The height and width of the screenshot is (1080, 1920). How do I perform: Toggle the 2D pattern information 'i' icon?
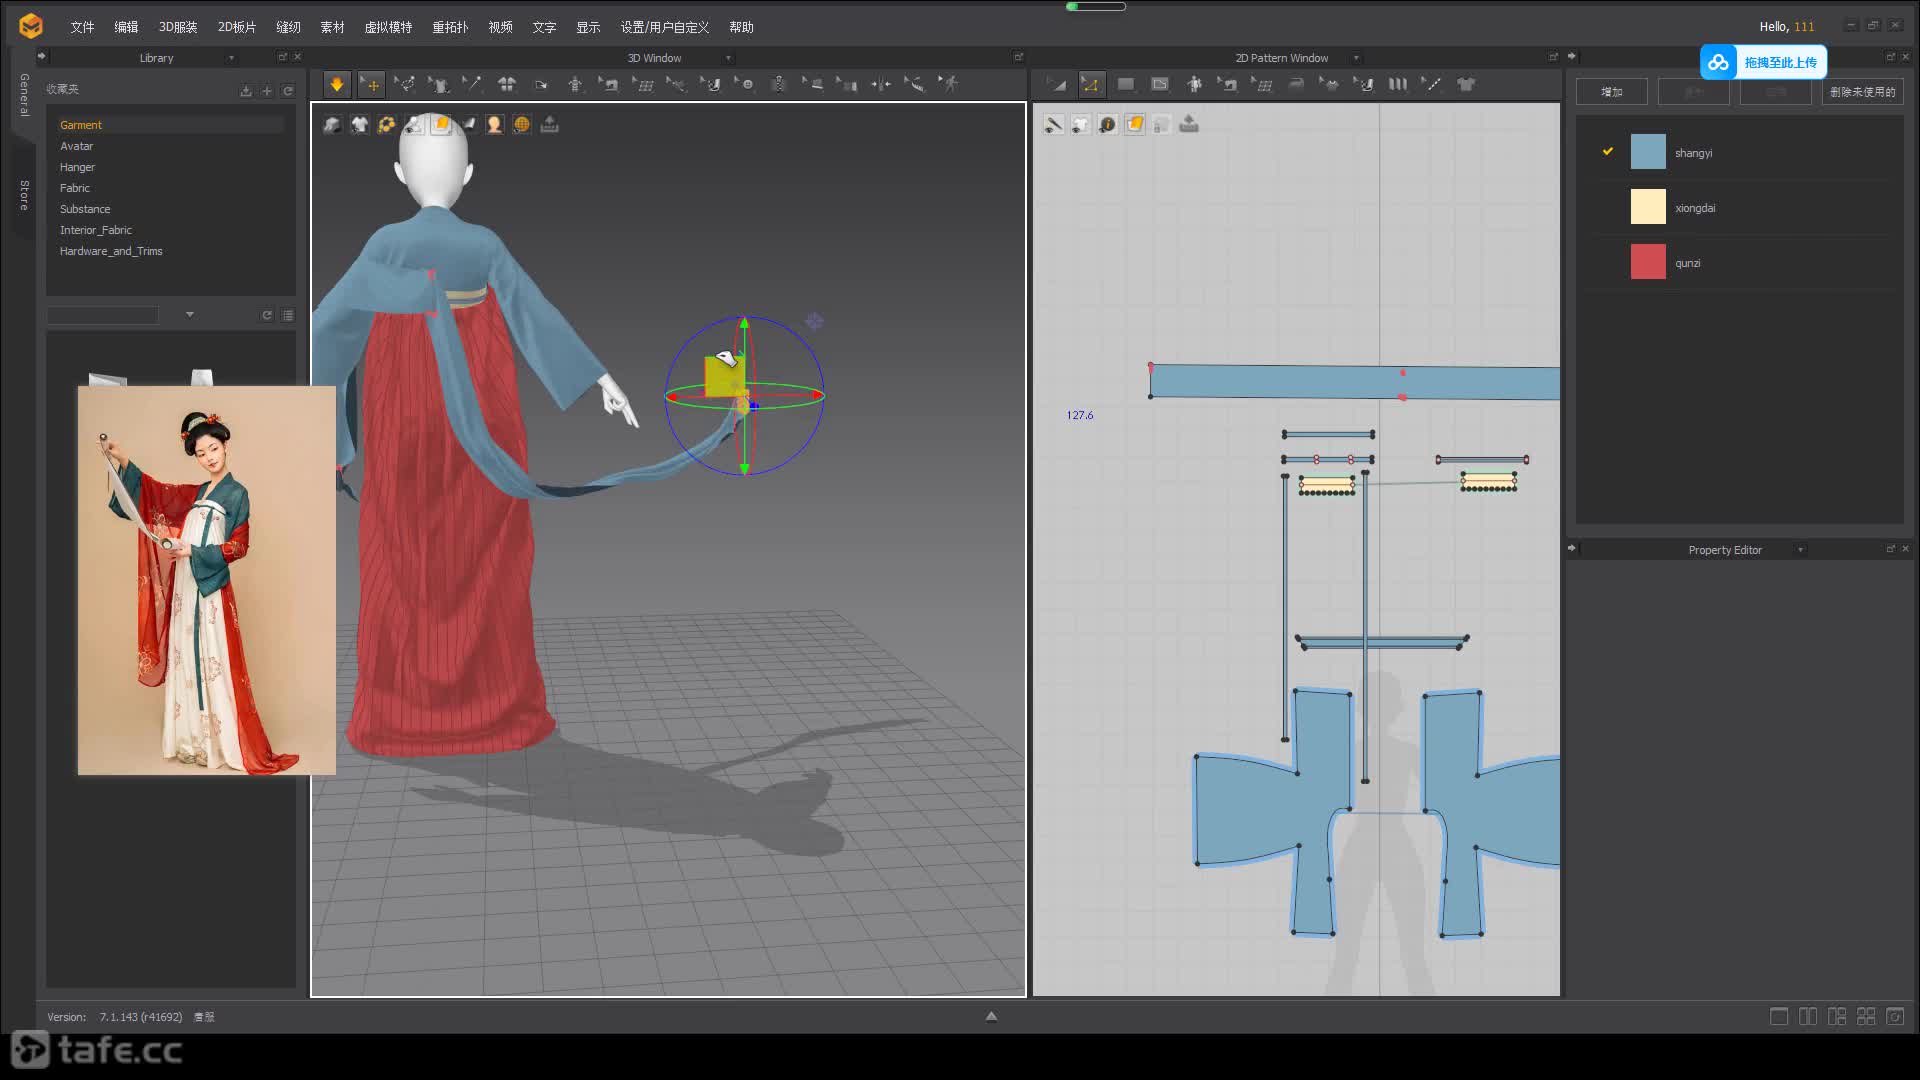(1107, 124)
